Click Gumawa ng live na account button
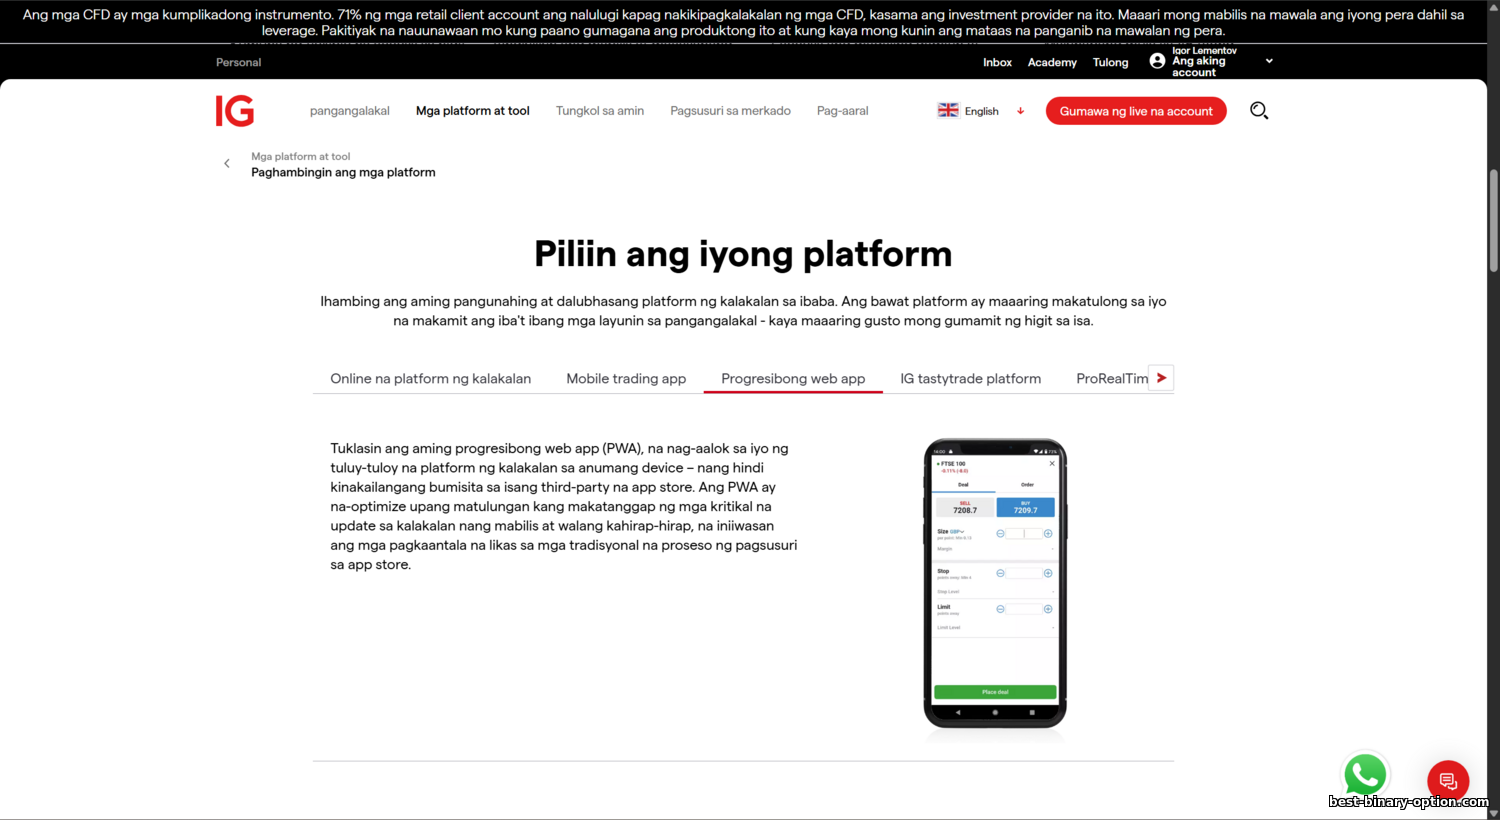 coord(1136,111)
